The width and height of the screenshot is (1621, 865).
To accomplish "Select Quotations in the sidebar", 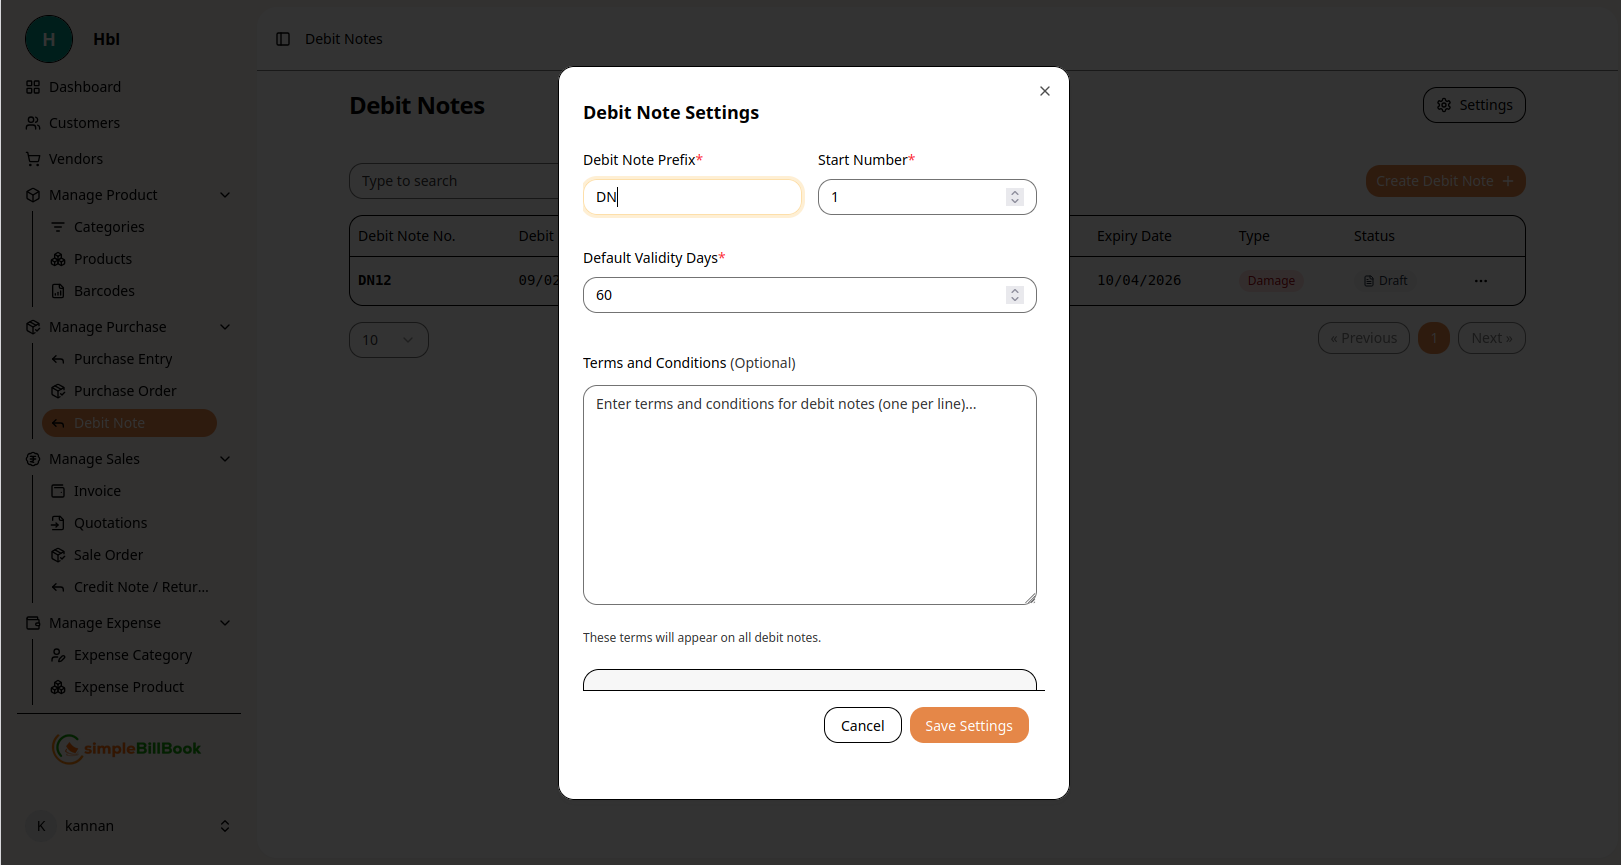I will tap(110, 523).
